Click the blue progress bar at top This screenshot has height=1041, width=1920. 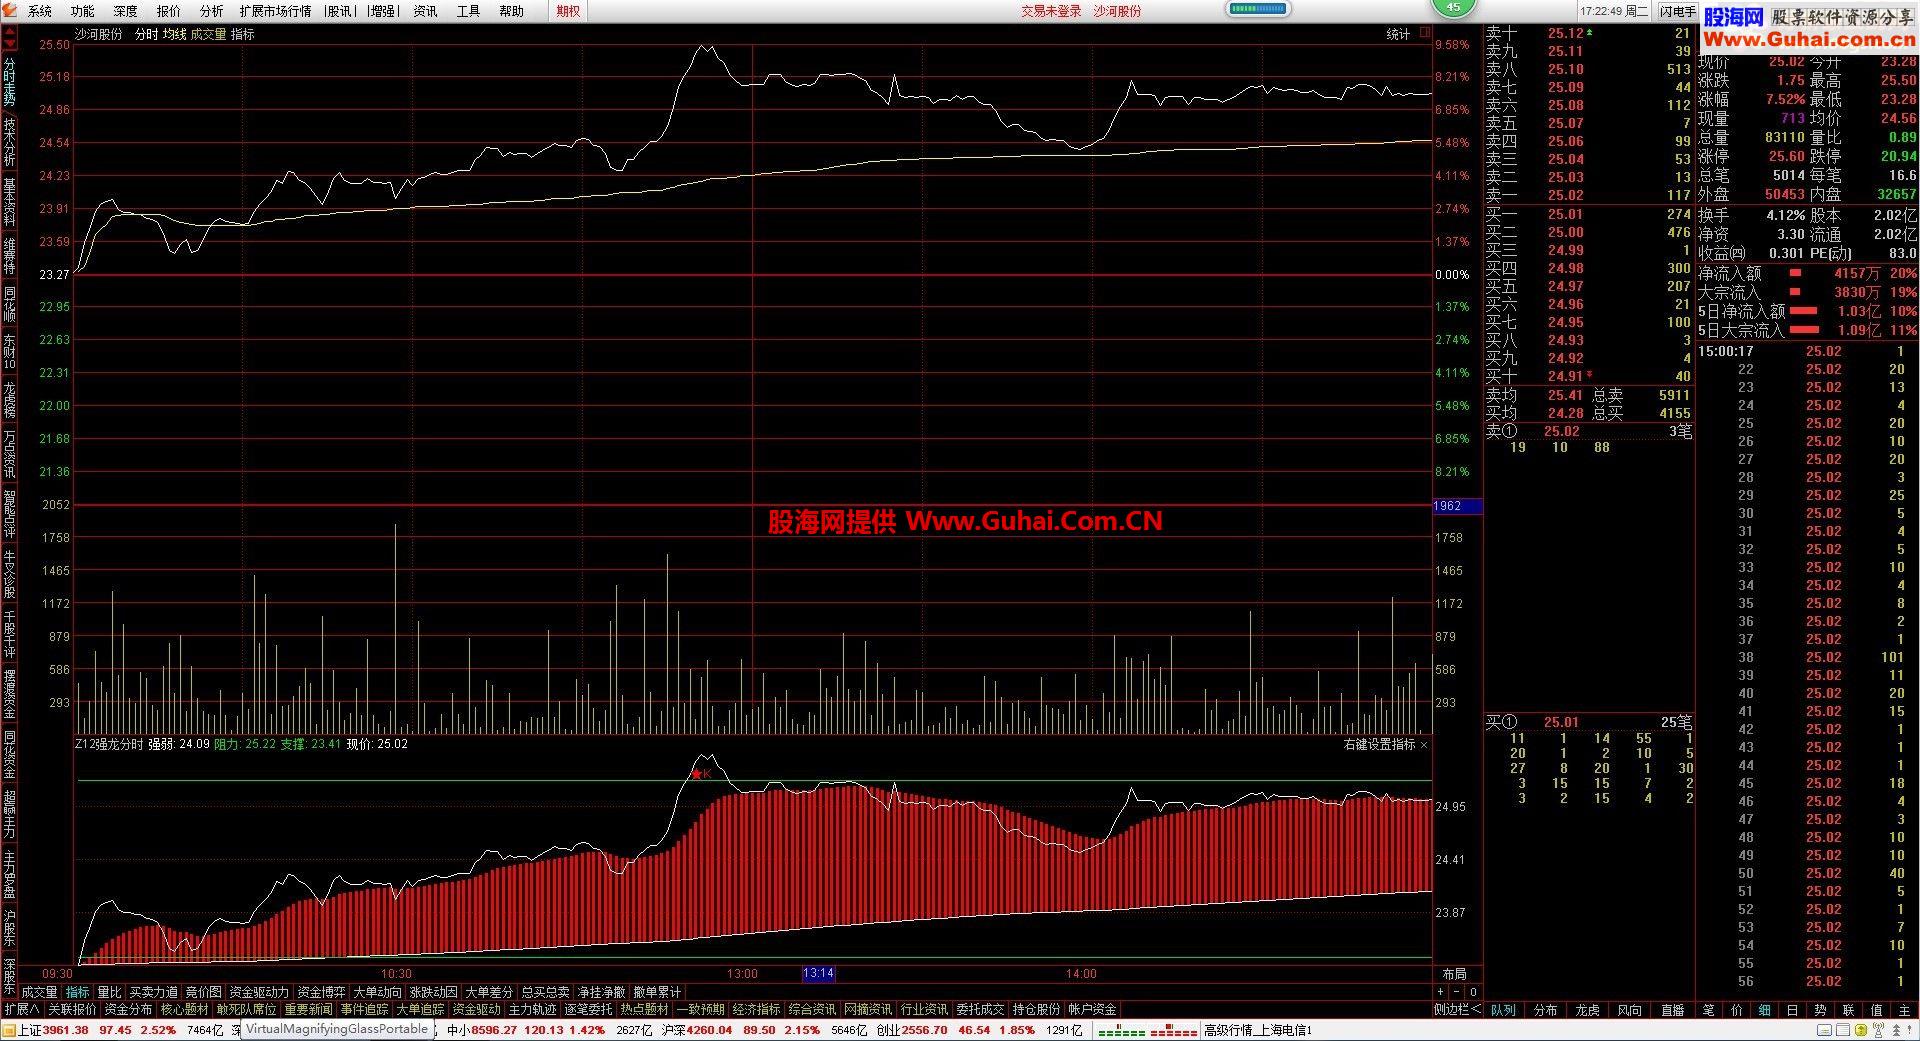click(x=1258, y=9)
